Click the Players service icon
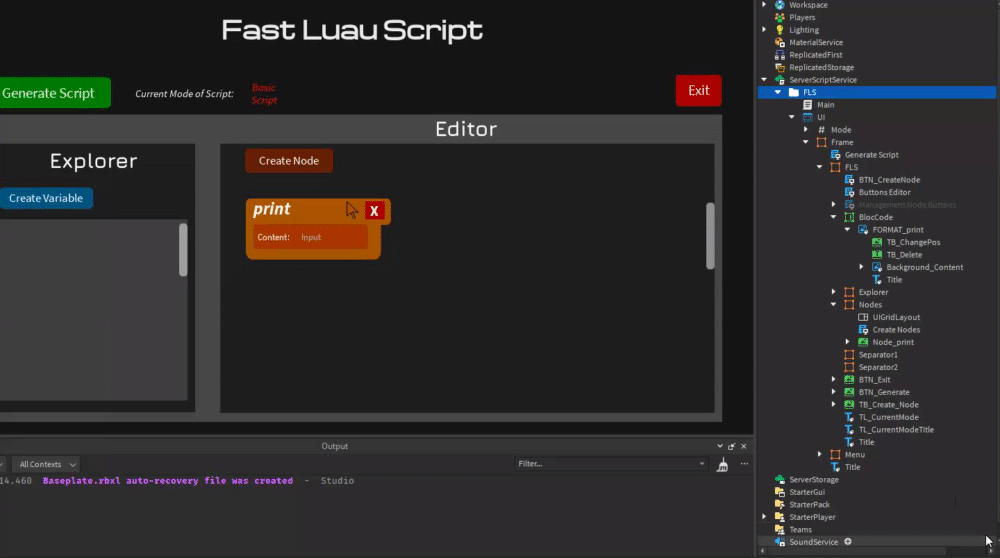The height and width of the screenshot is (558, 1000). click(779, 17)
